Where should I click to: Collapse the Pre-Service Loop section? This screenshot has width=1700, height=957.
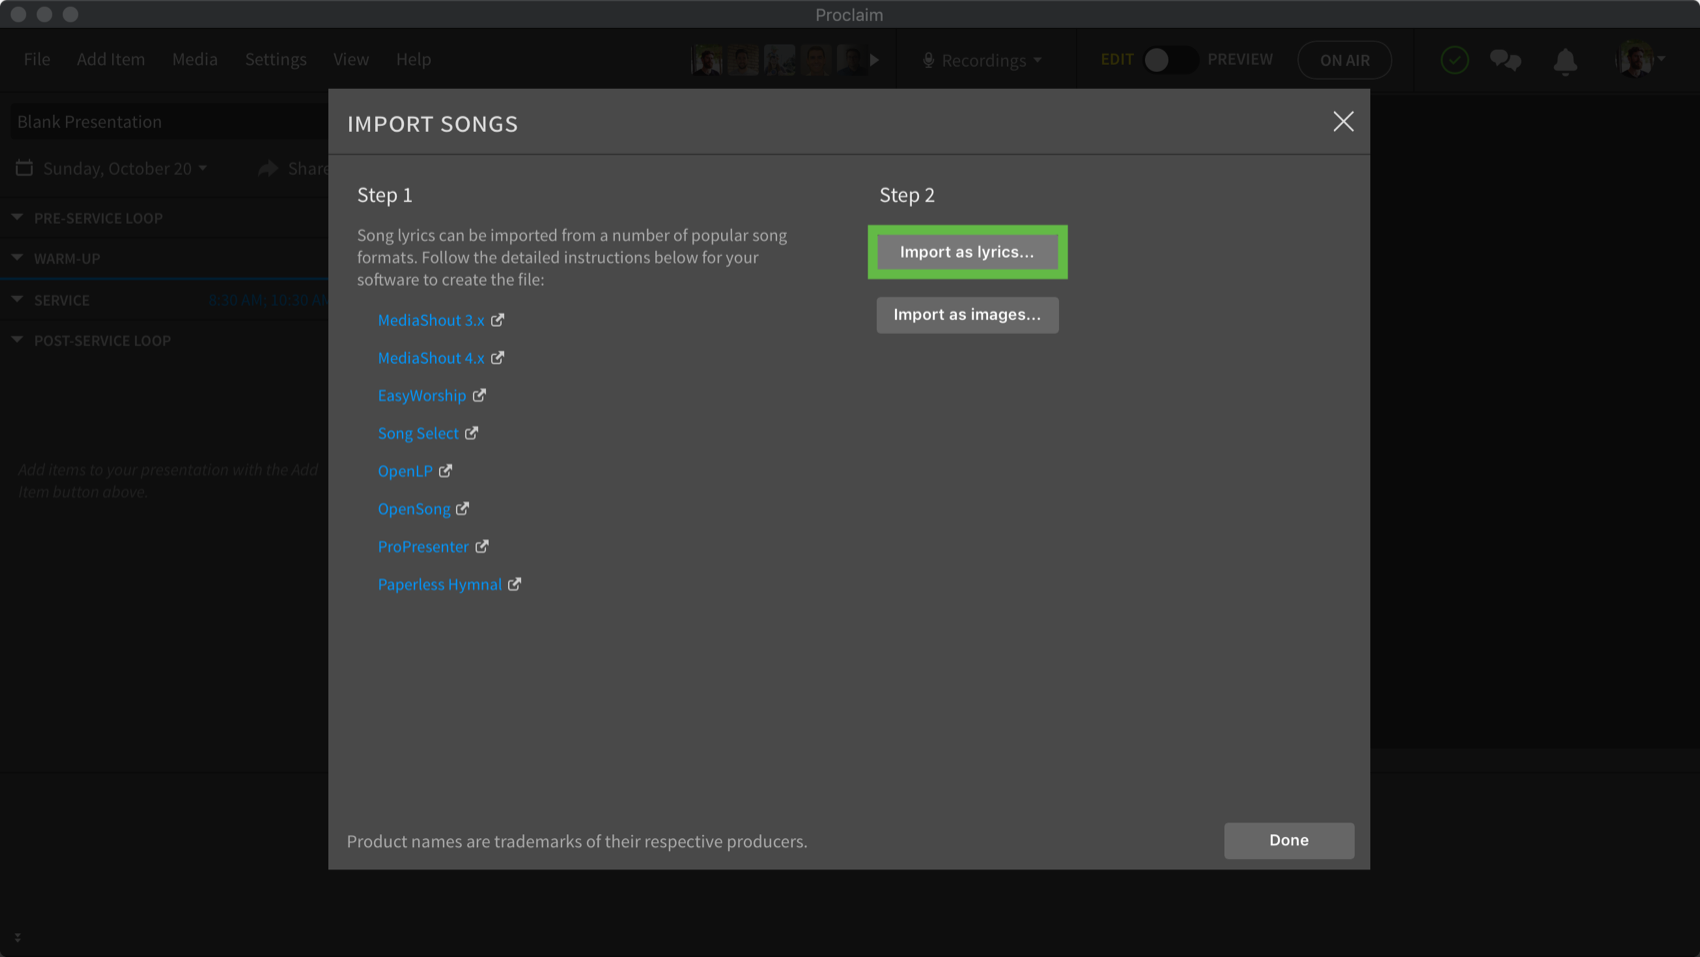(x=17, y=217)
